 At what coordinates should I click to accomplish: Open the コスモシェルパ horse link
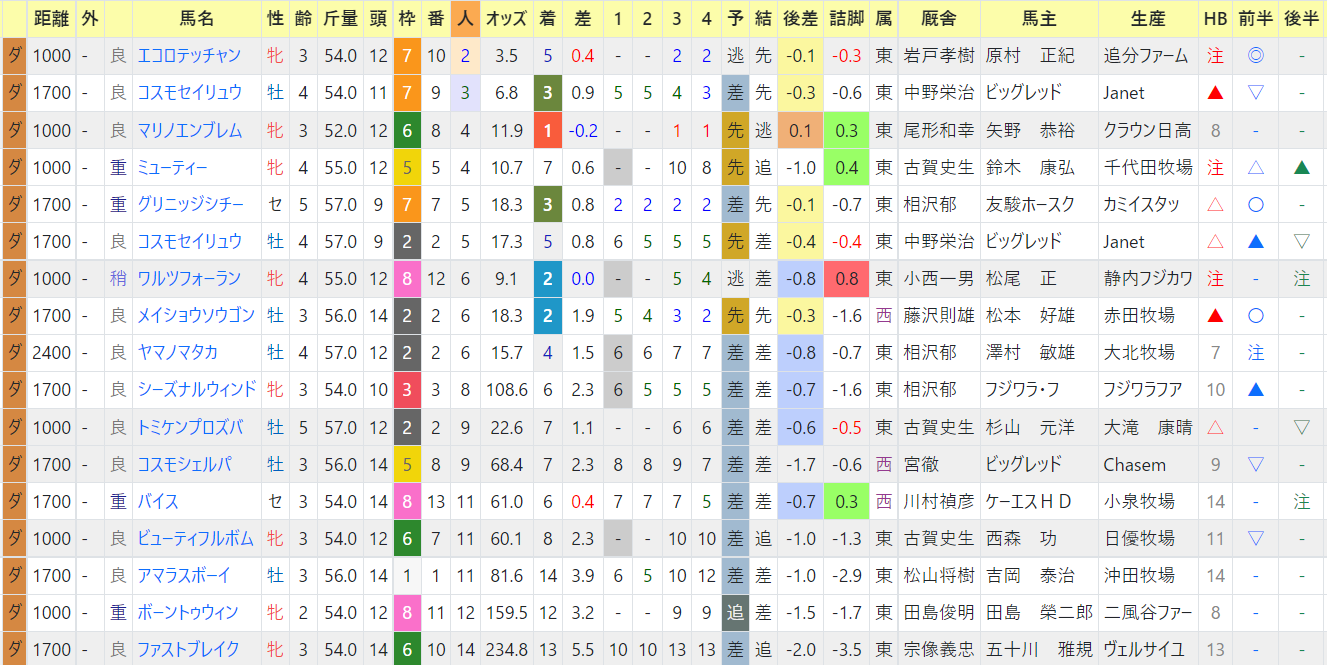(x=183, y=464)
